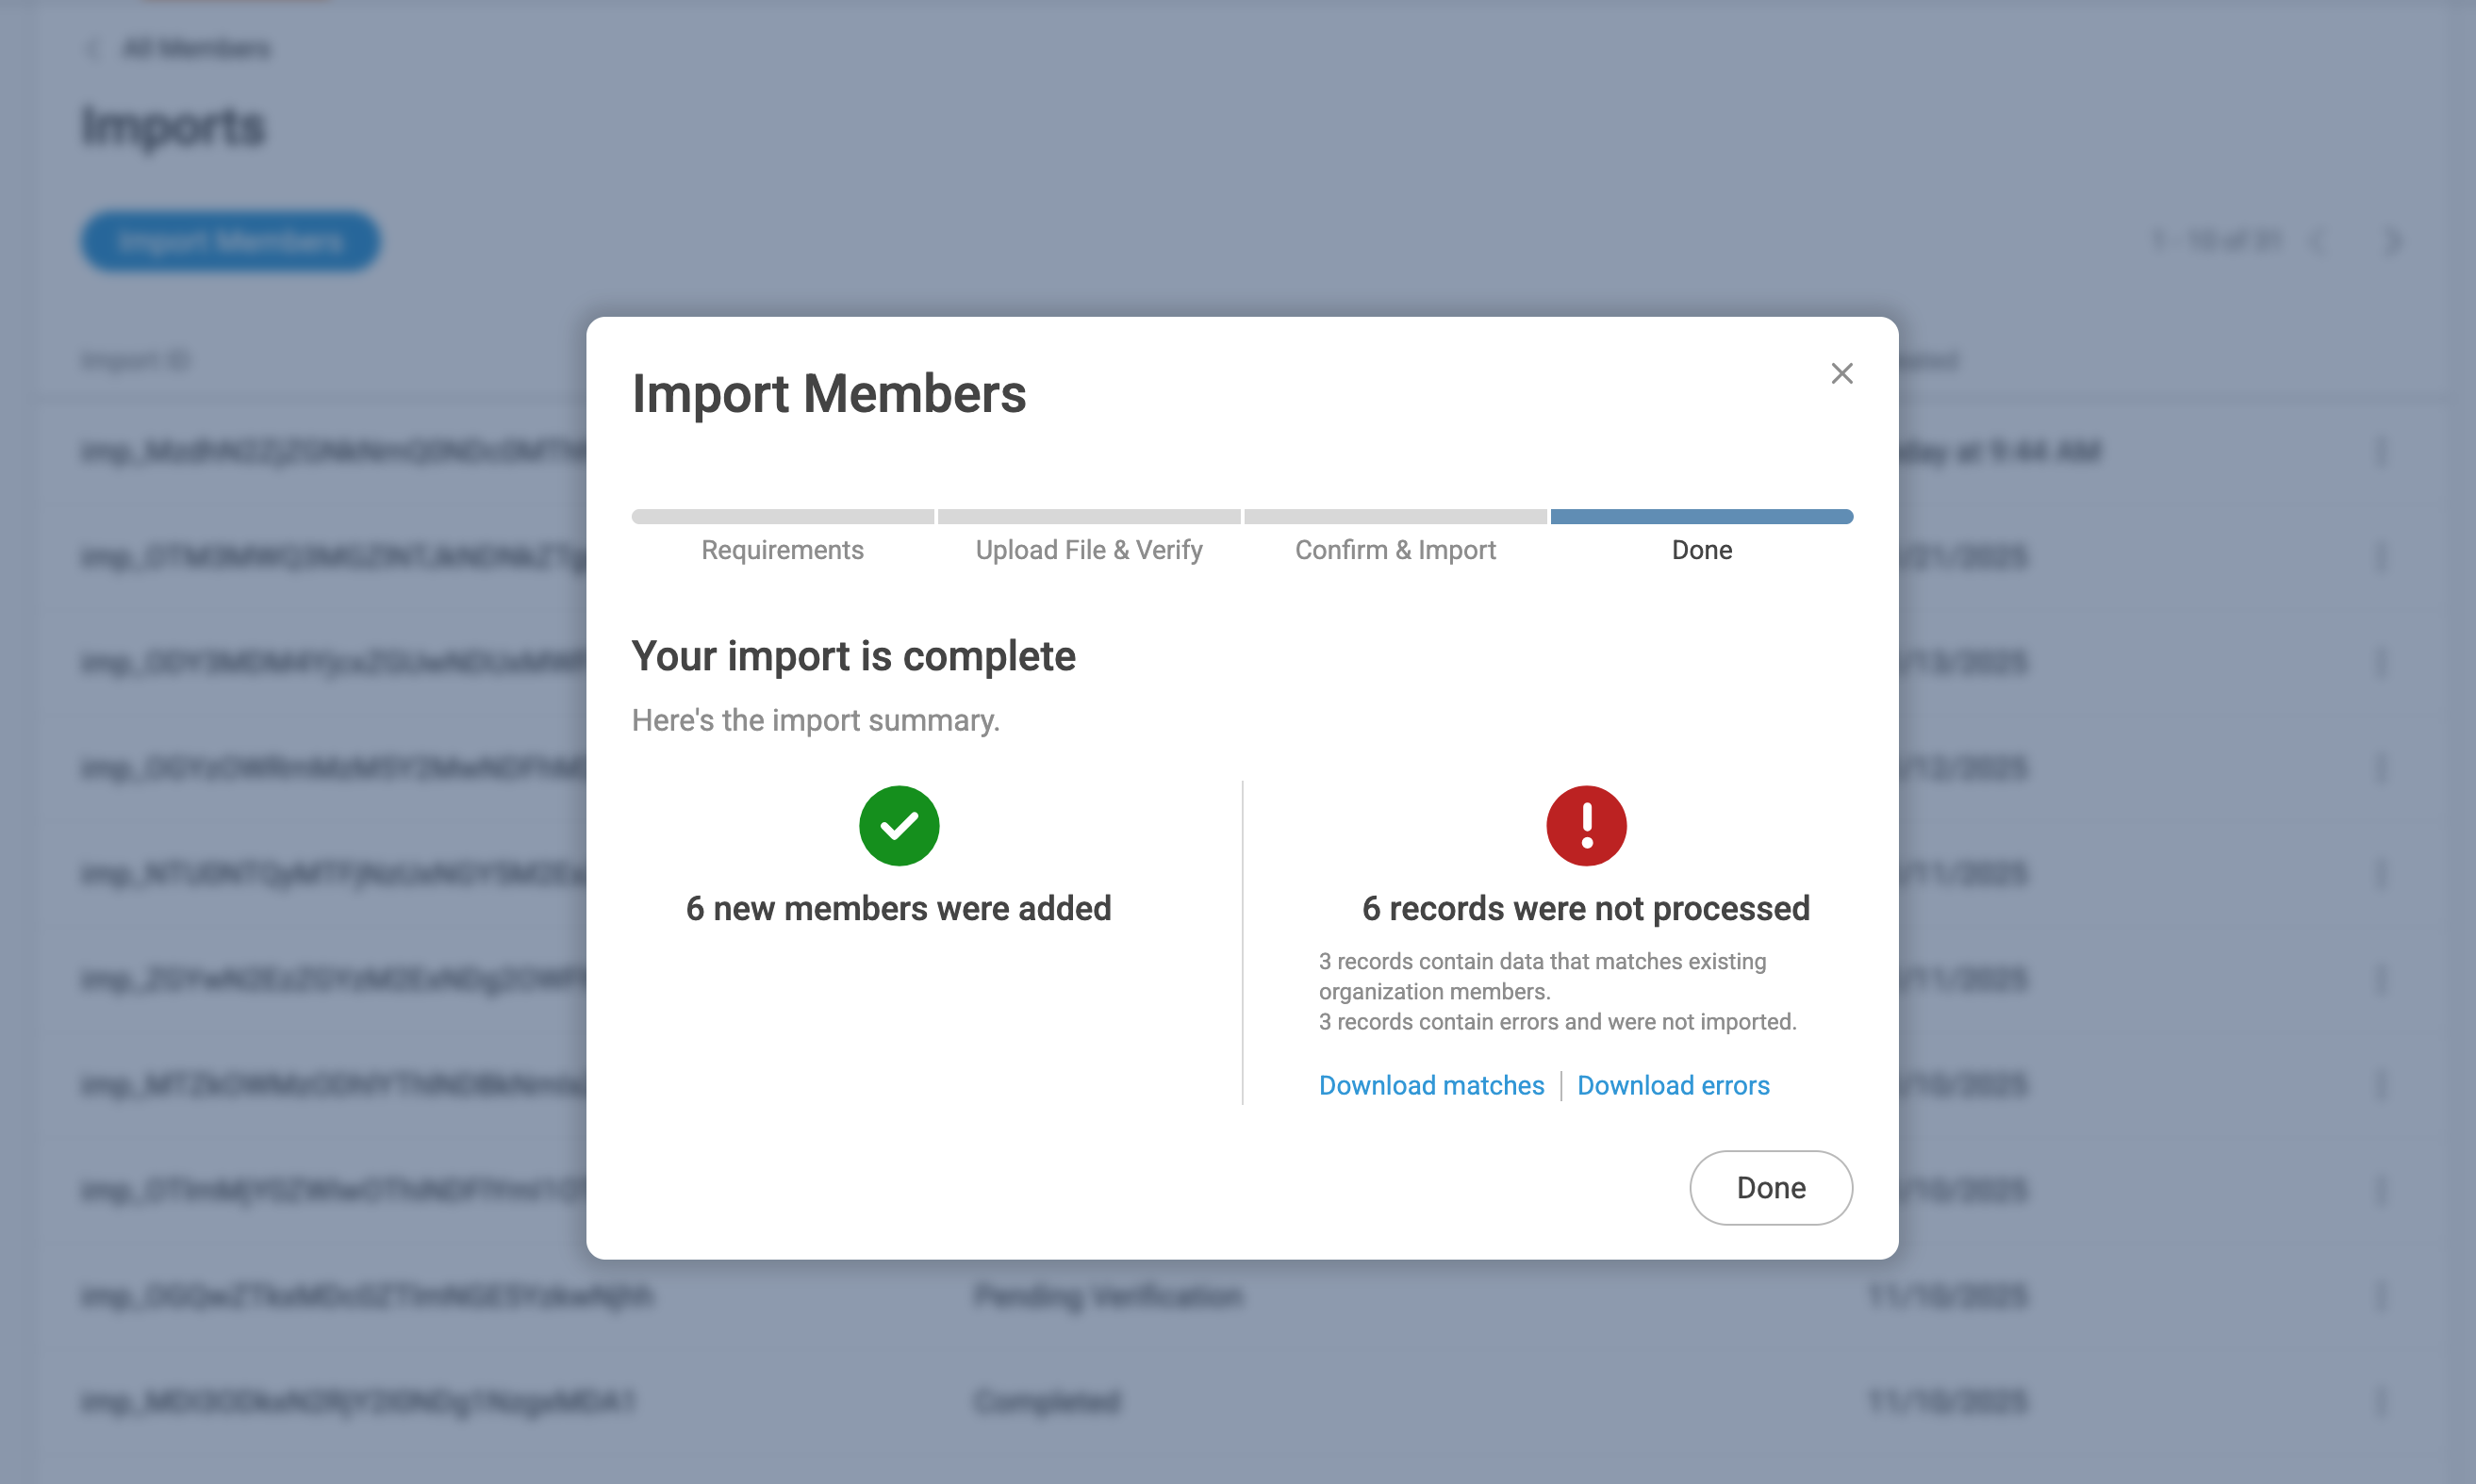Click Download errors link
Image resolution: width=2476 pixels, height=1484 pixels.
tap(1672, 1085)
